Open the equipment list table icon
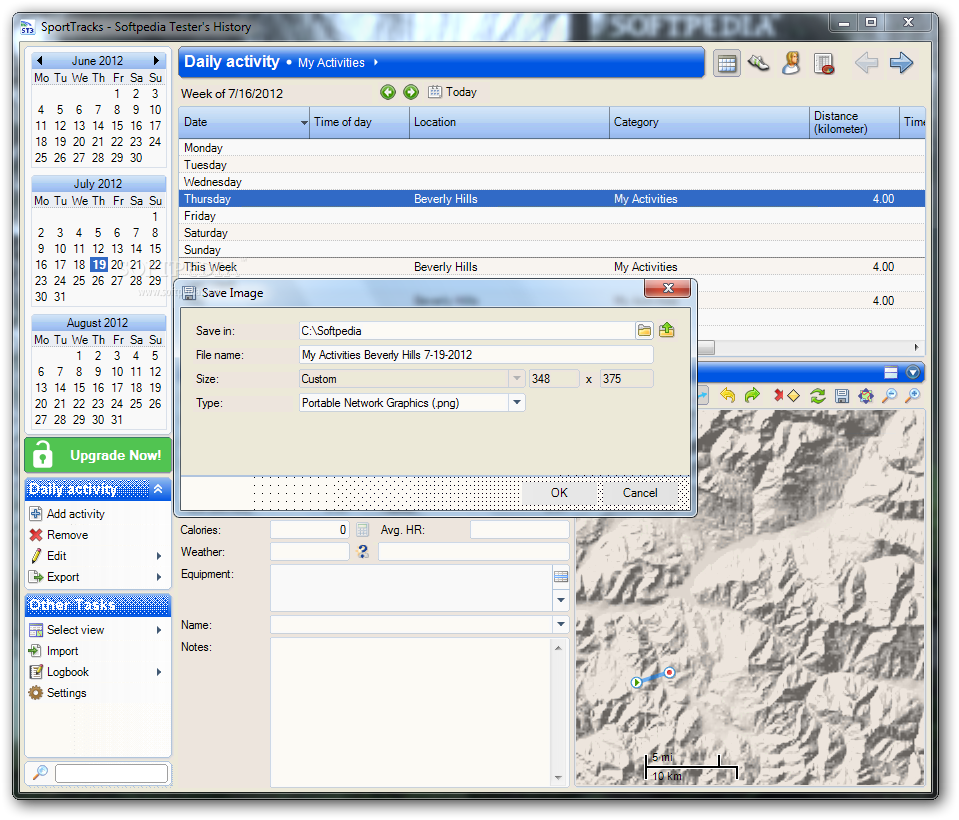 561,576
